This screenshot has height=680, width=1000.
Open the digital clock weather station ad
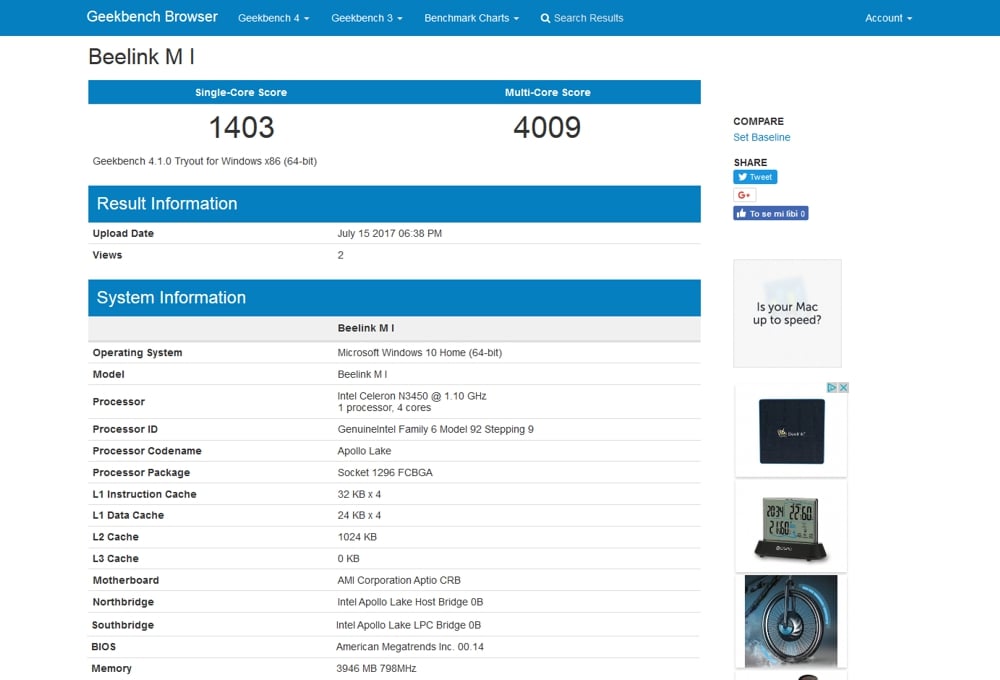click(x=790, y=525)
